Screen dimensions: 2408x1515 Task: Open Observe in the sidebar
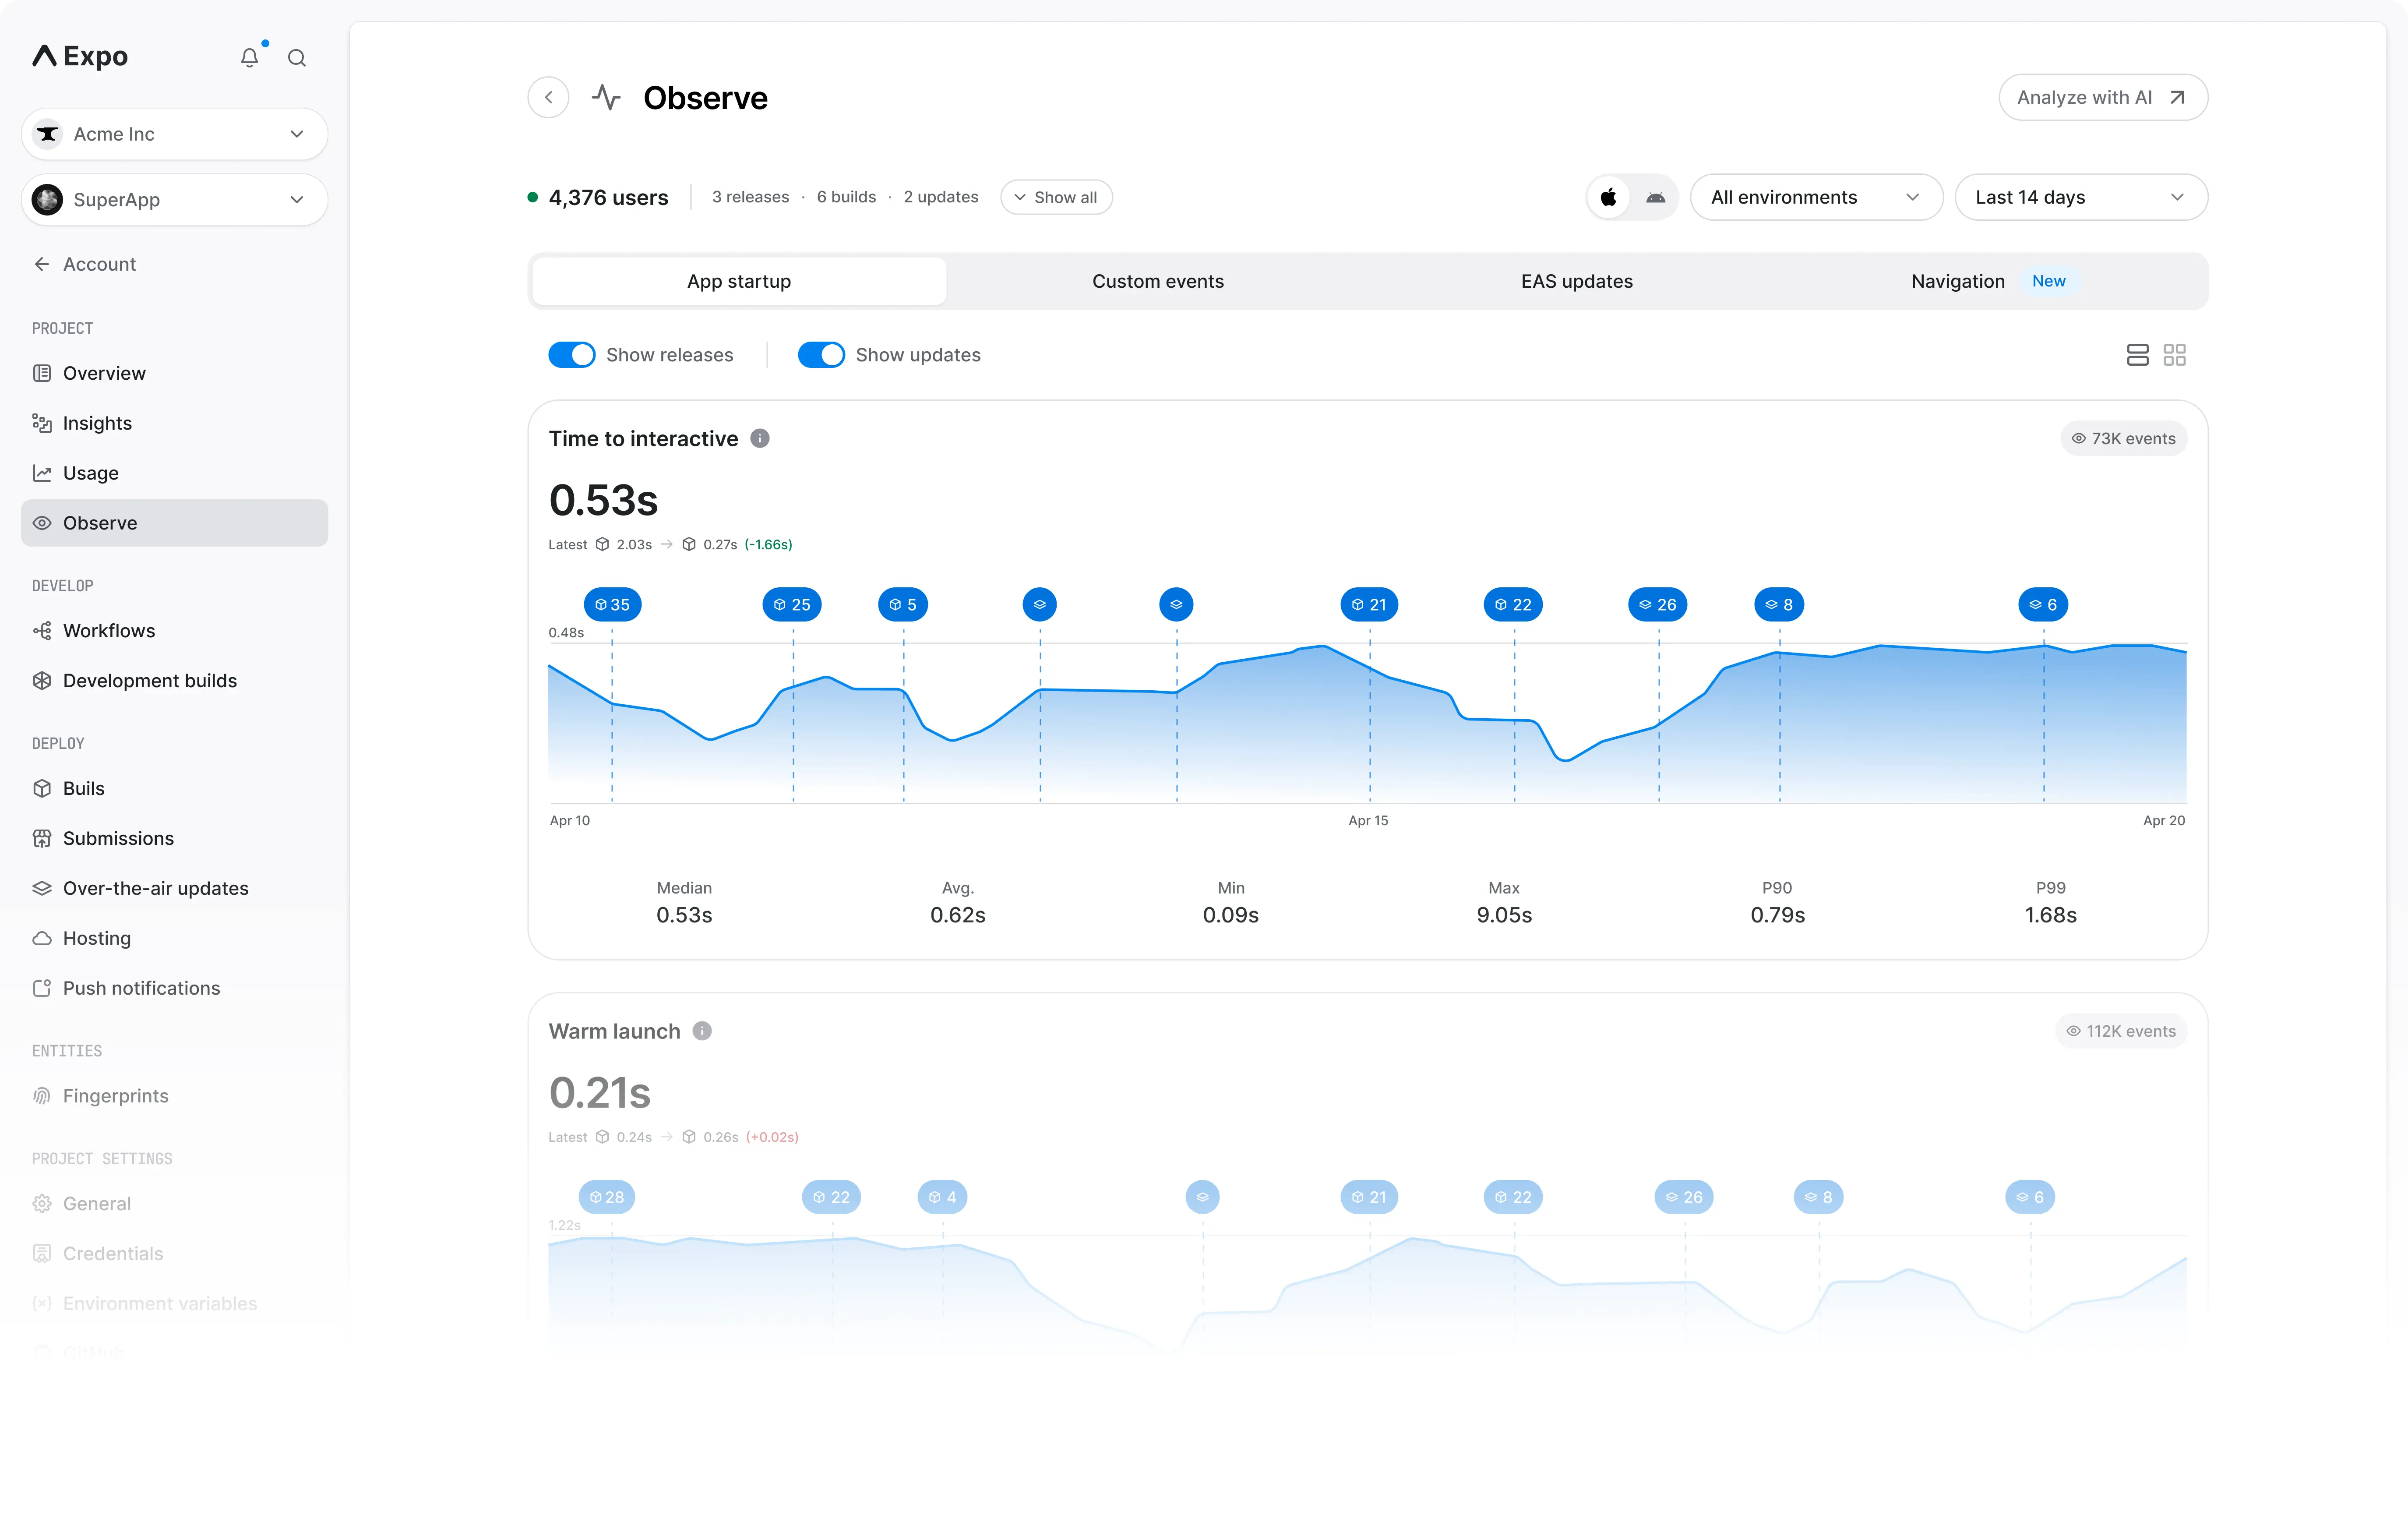click(x=174, y=523)
